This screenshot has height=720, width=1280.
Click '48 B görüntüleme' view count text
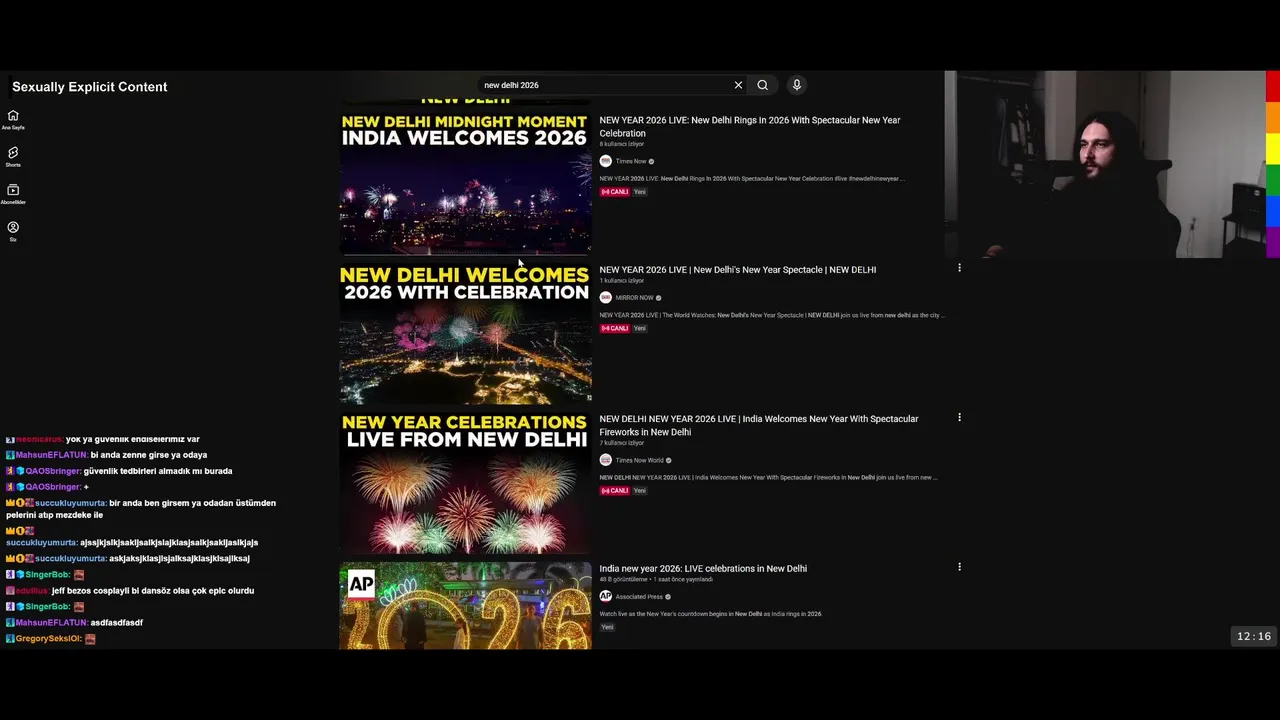point(625,579)
